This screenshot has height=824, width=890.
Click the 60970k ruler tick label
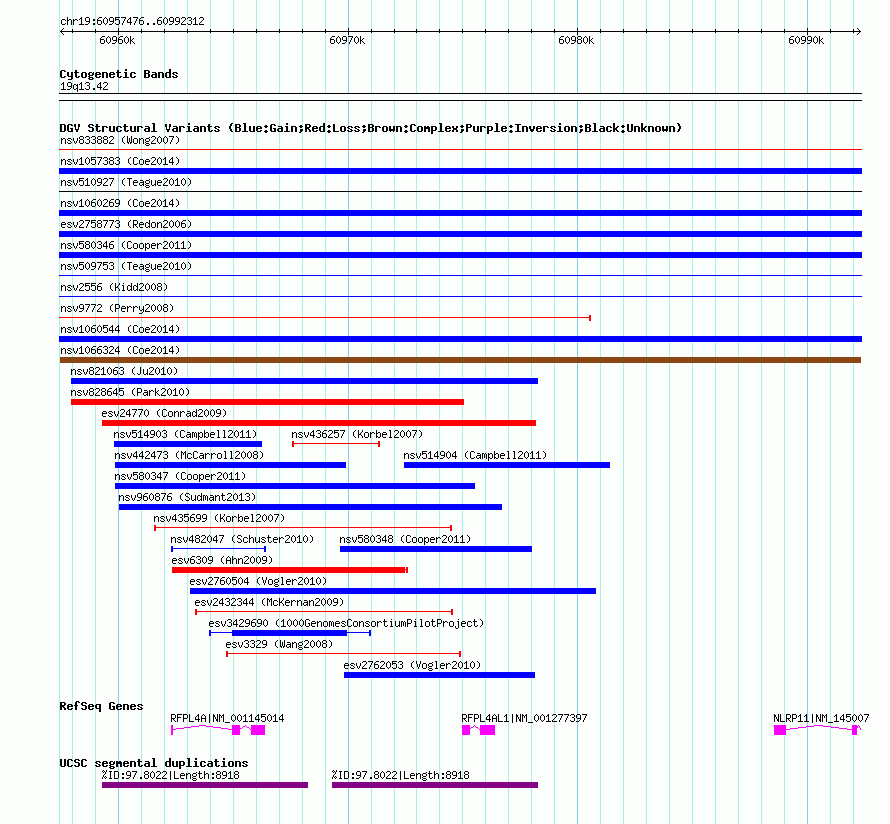point(347,40)
